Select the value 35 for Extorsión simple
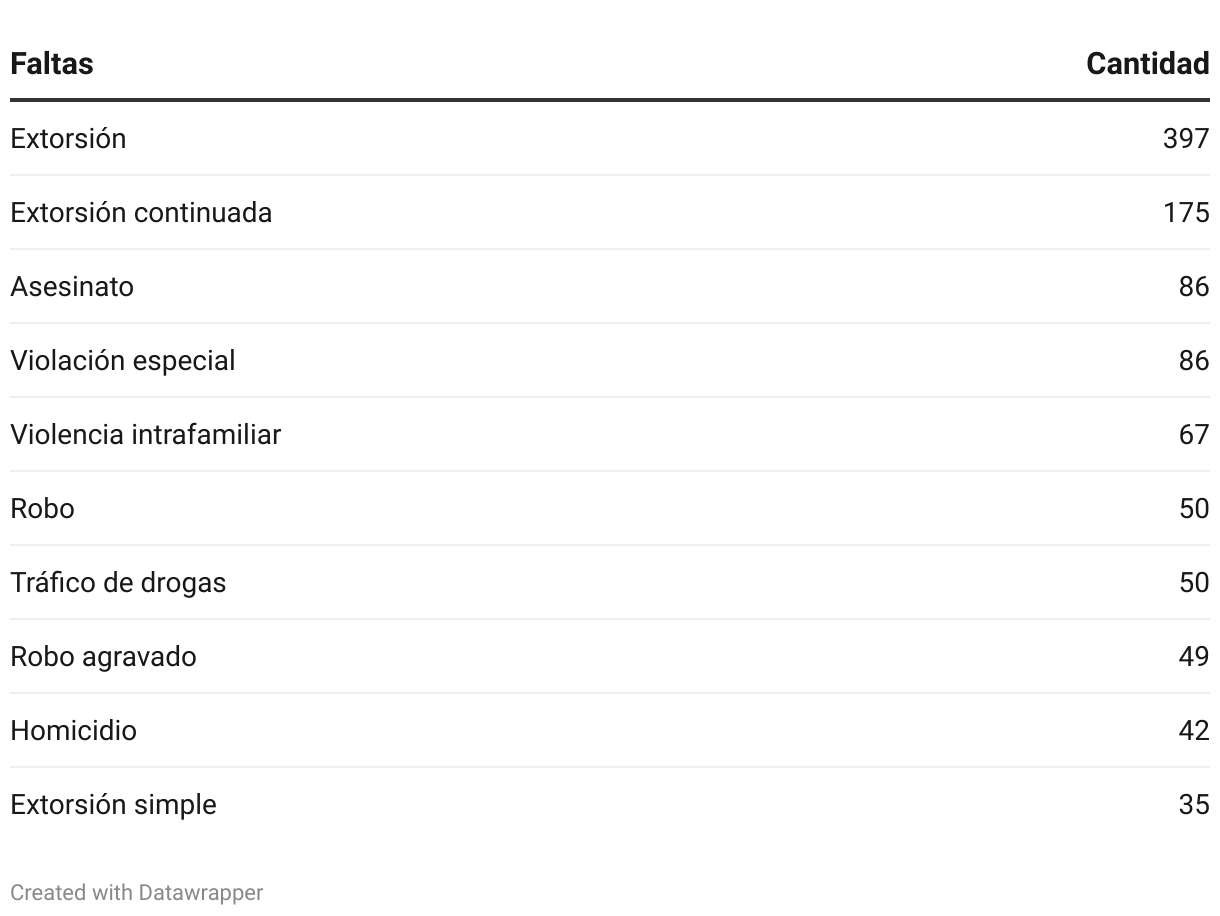 (1194, 804)
